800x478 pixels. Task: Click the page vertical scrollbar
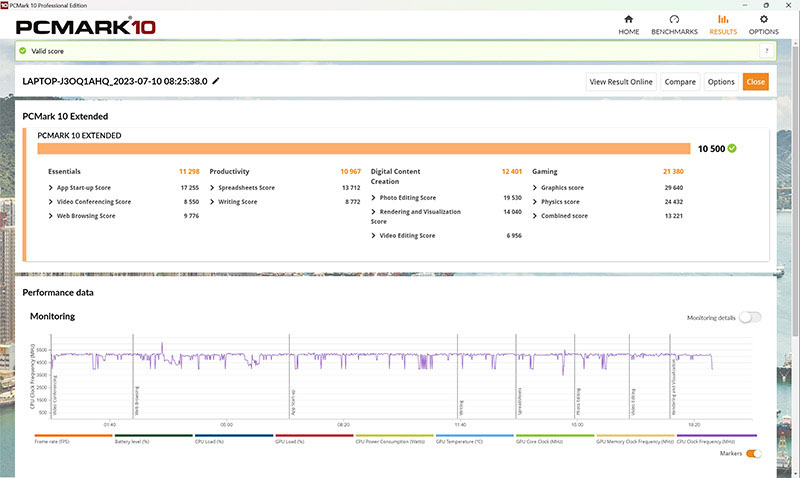tap(795, 191)
